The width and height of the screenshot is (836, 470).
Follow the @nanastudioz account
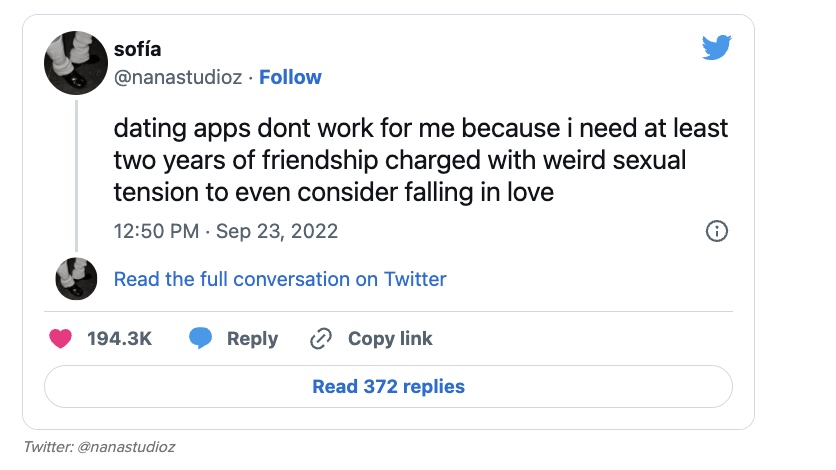tap(290, 77)
